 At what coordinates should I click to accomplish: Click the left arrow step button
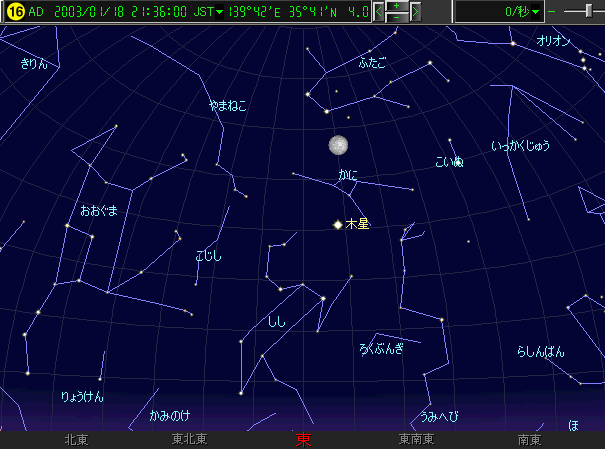tap(378, 12)
